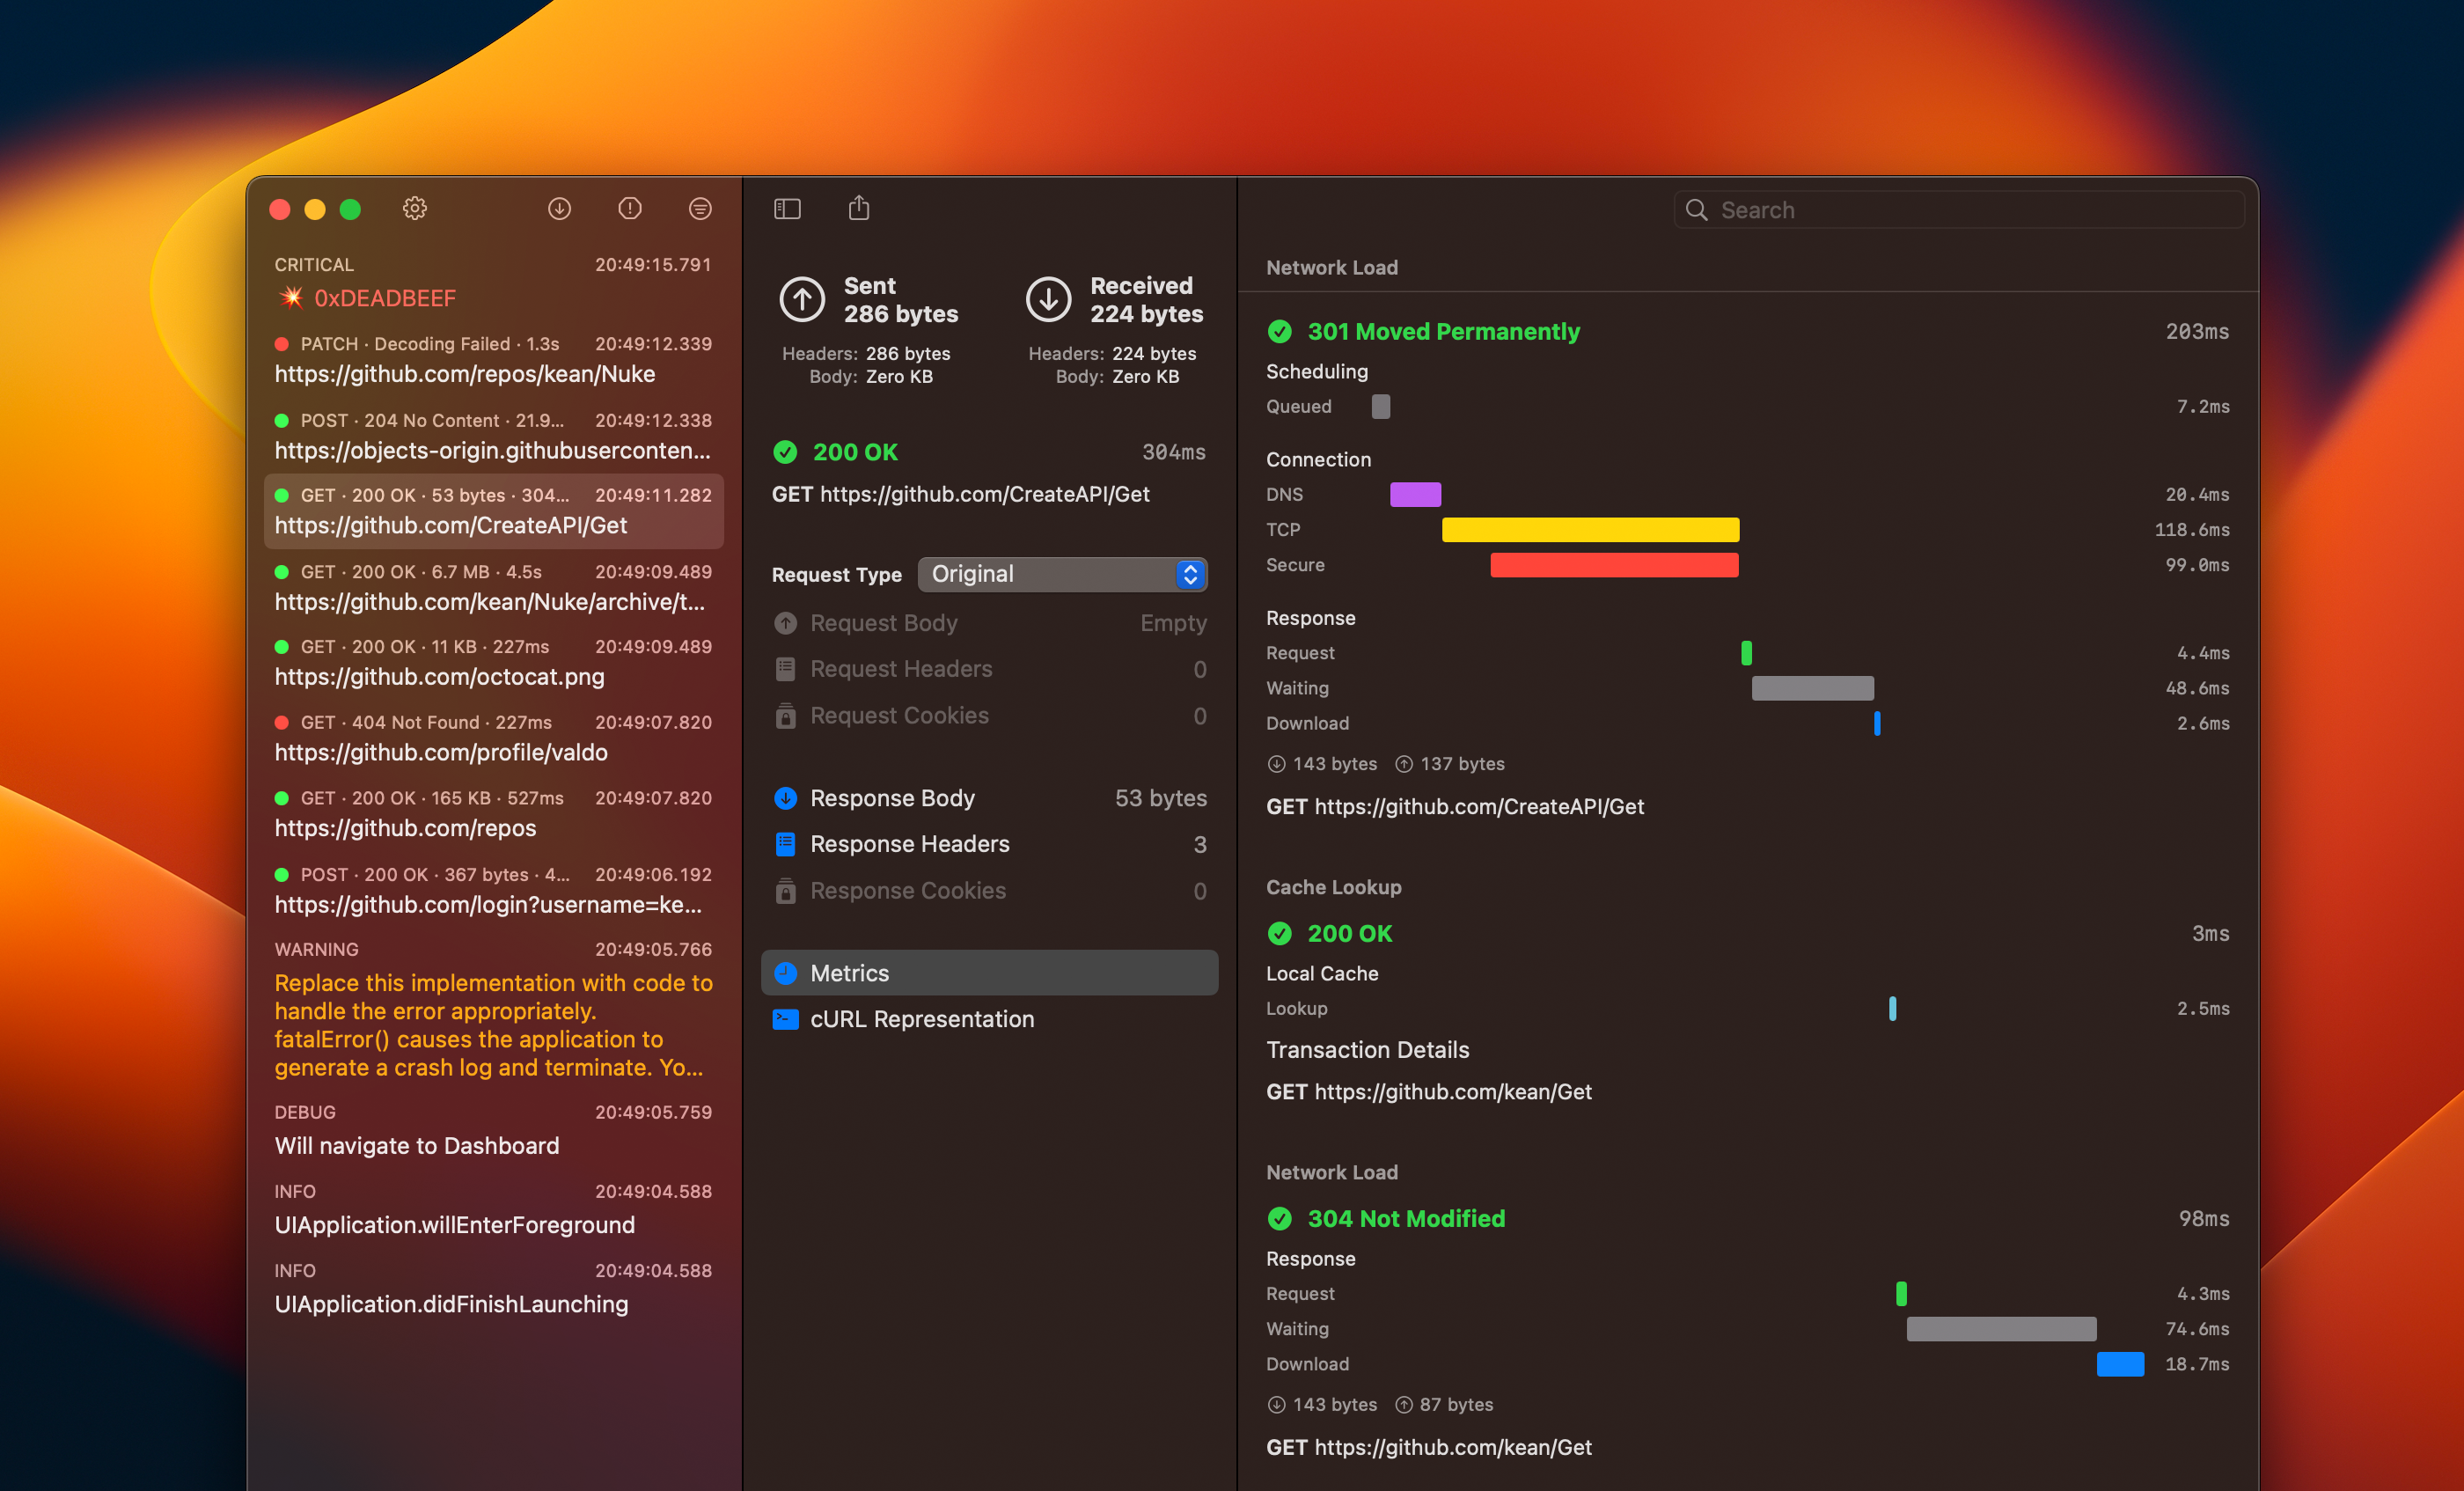Select the Metrics row
Viewport: 2464px width, 1491px height.
[x=990, y=973]
